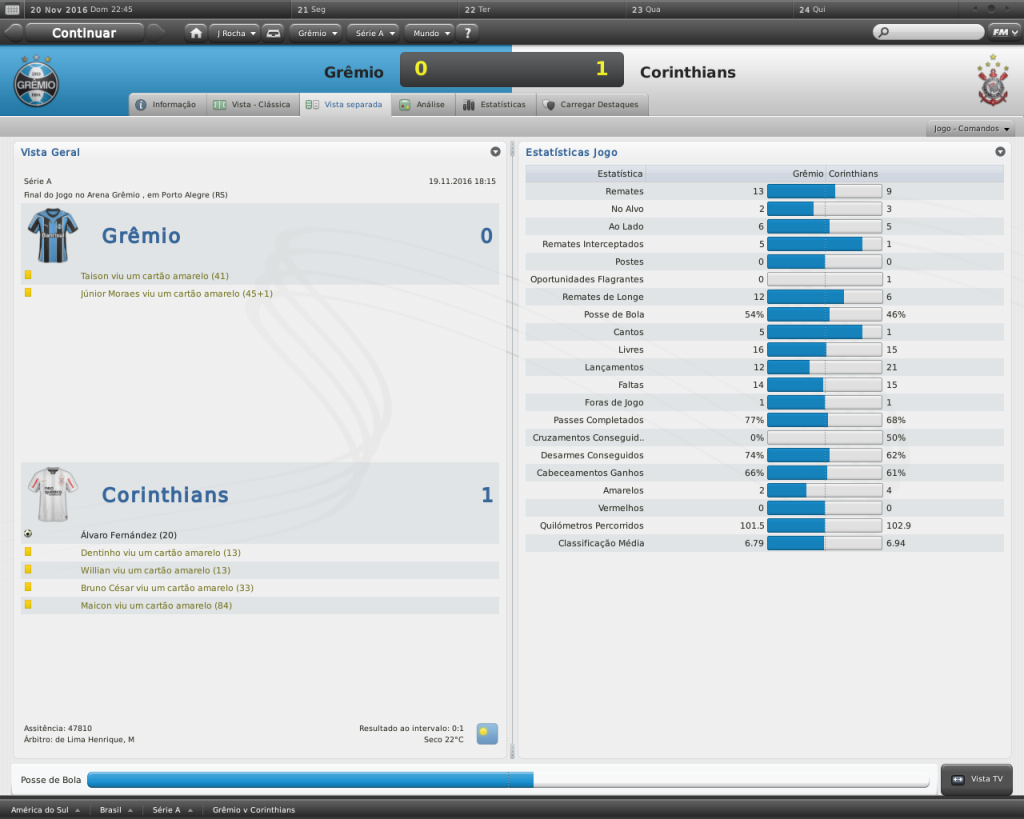Click the calendar icon at top left

tap(12, 9)
